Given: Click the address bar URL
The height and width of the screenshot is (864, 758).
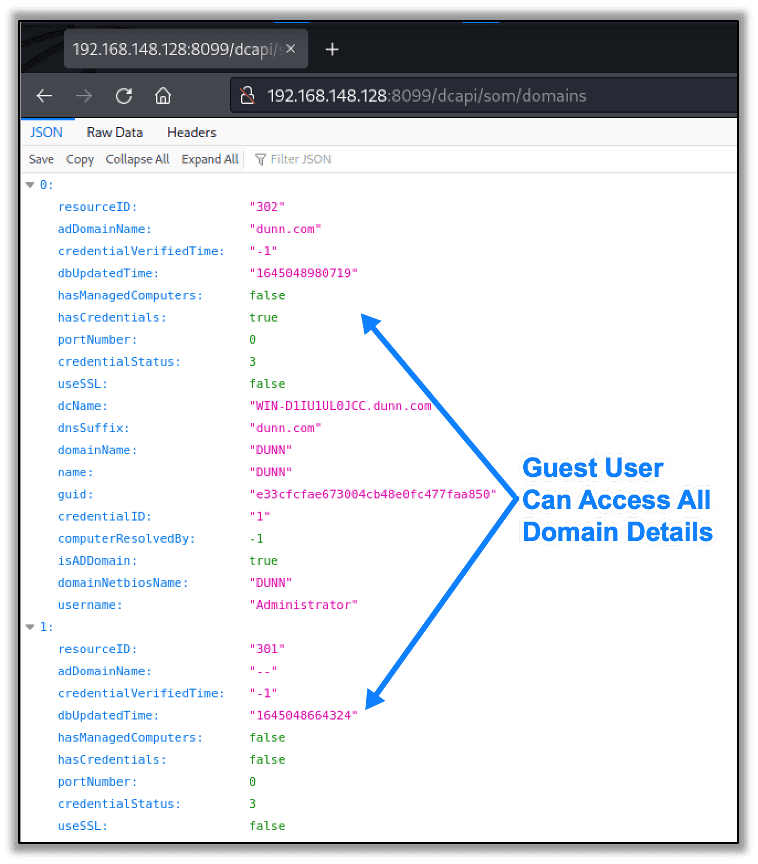Looking at the screenshot, I should pos(420,95).
